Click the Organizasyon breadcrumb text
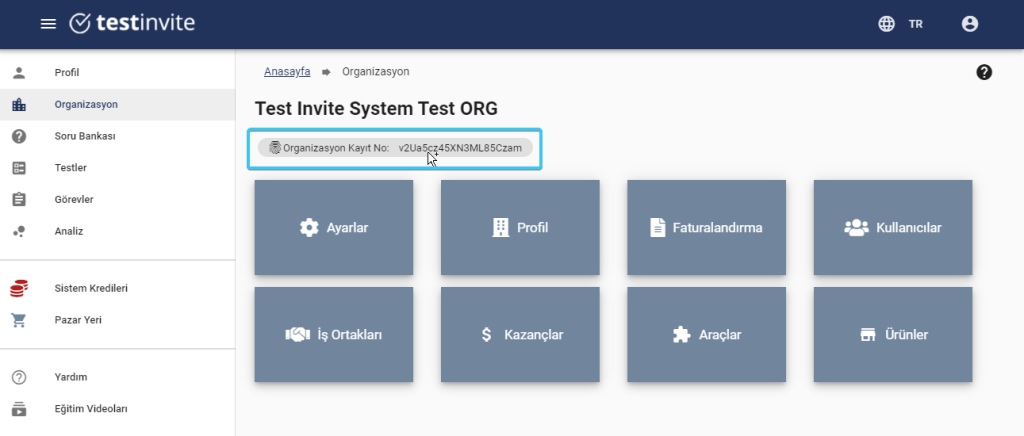1024x436 pixels. coord(376,72)
